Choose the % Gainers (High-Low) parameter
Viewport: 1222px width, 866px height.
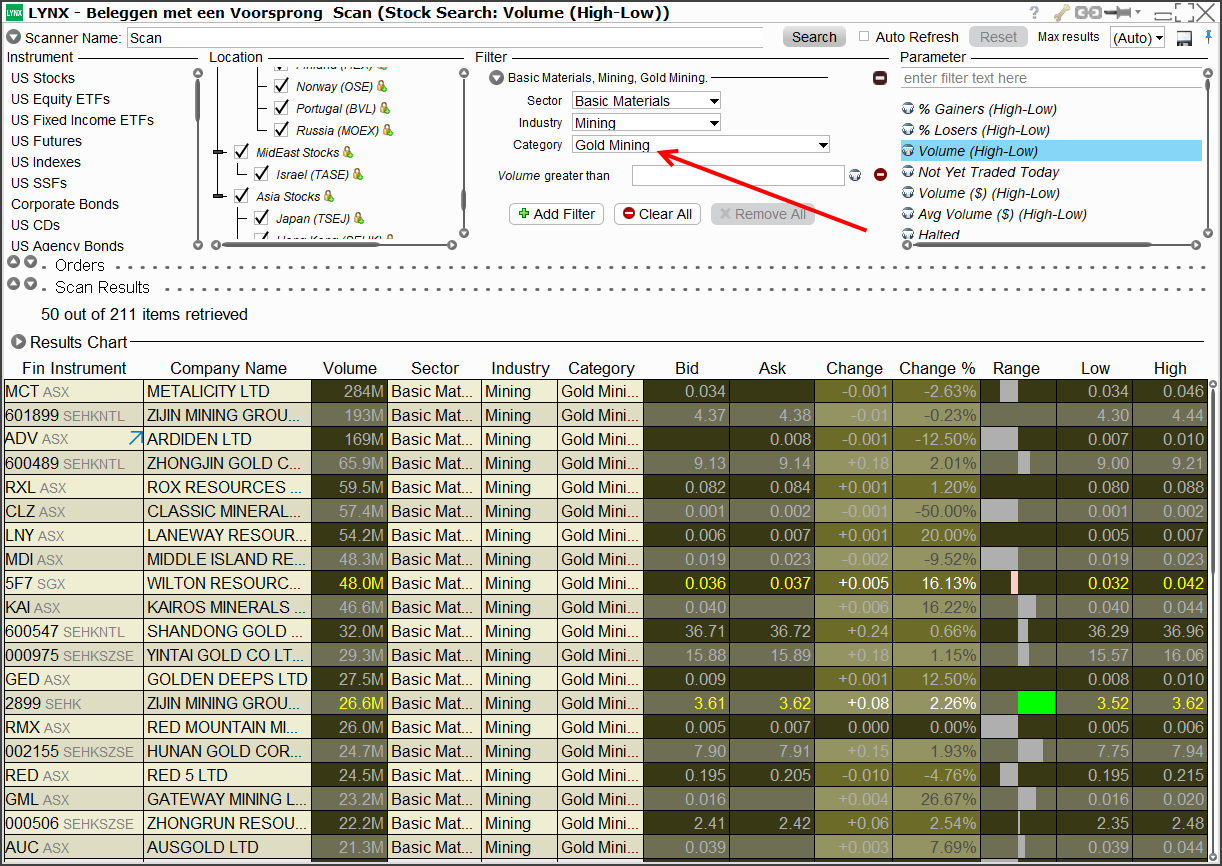pyautogui.click(x=987, y=109)
